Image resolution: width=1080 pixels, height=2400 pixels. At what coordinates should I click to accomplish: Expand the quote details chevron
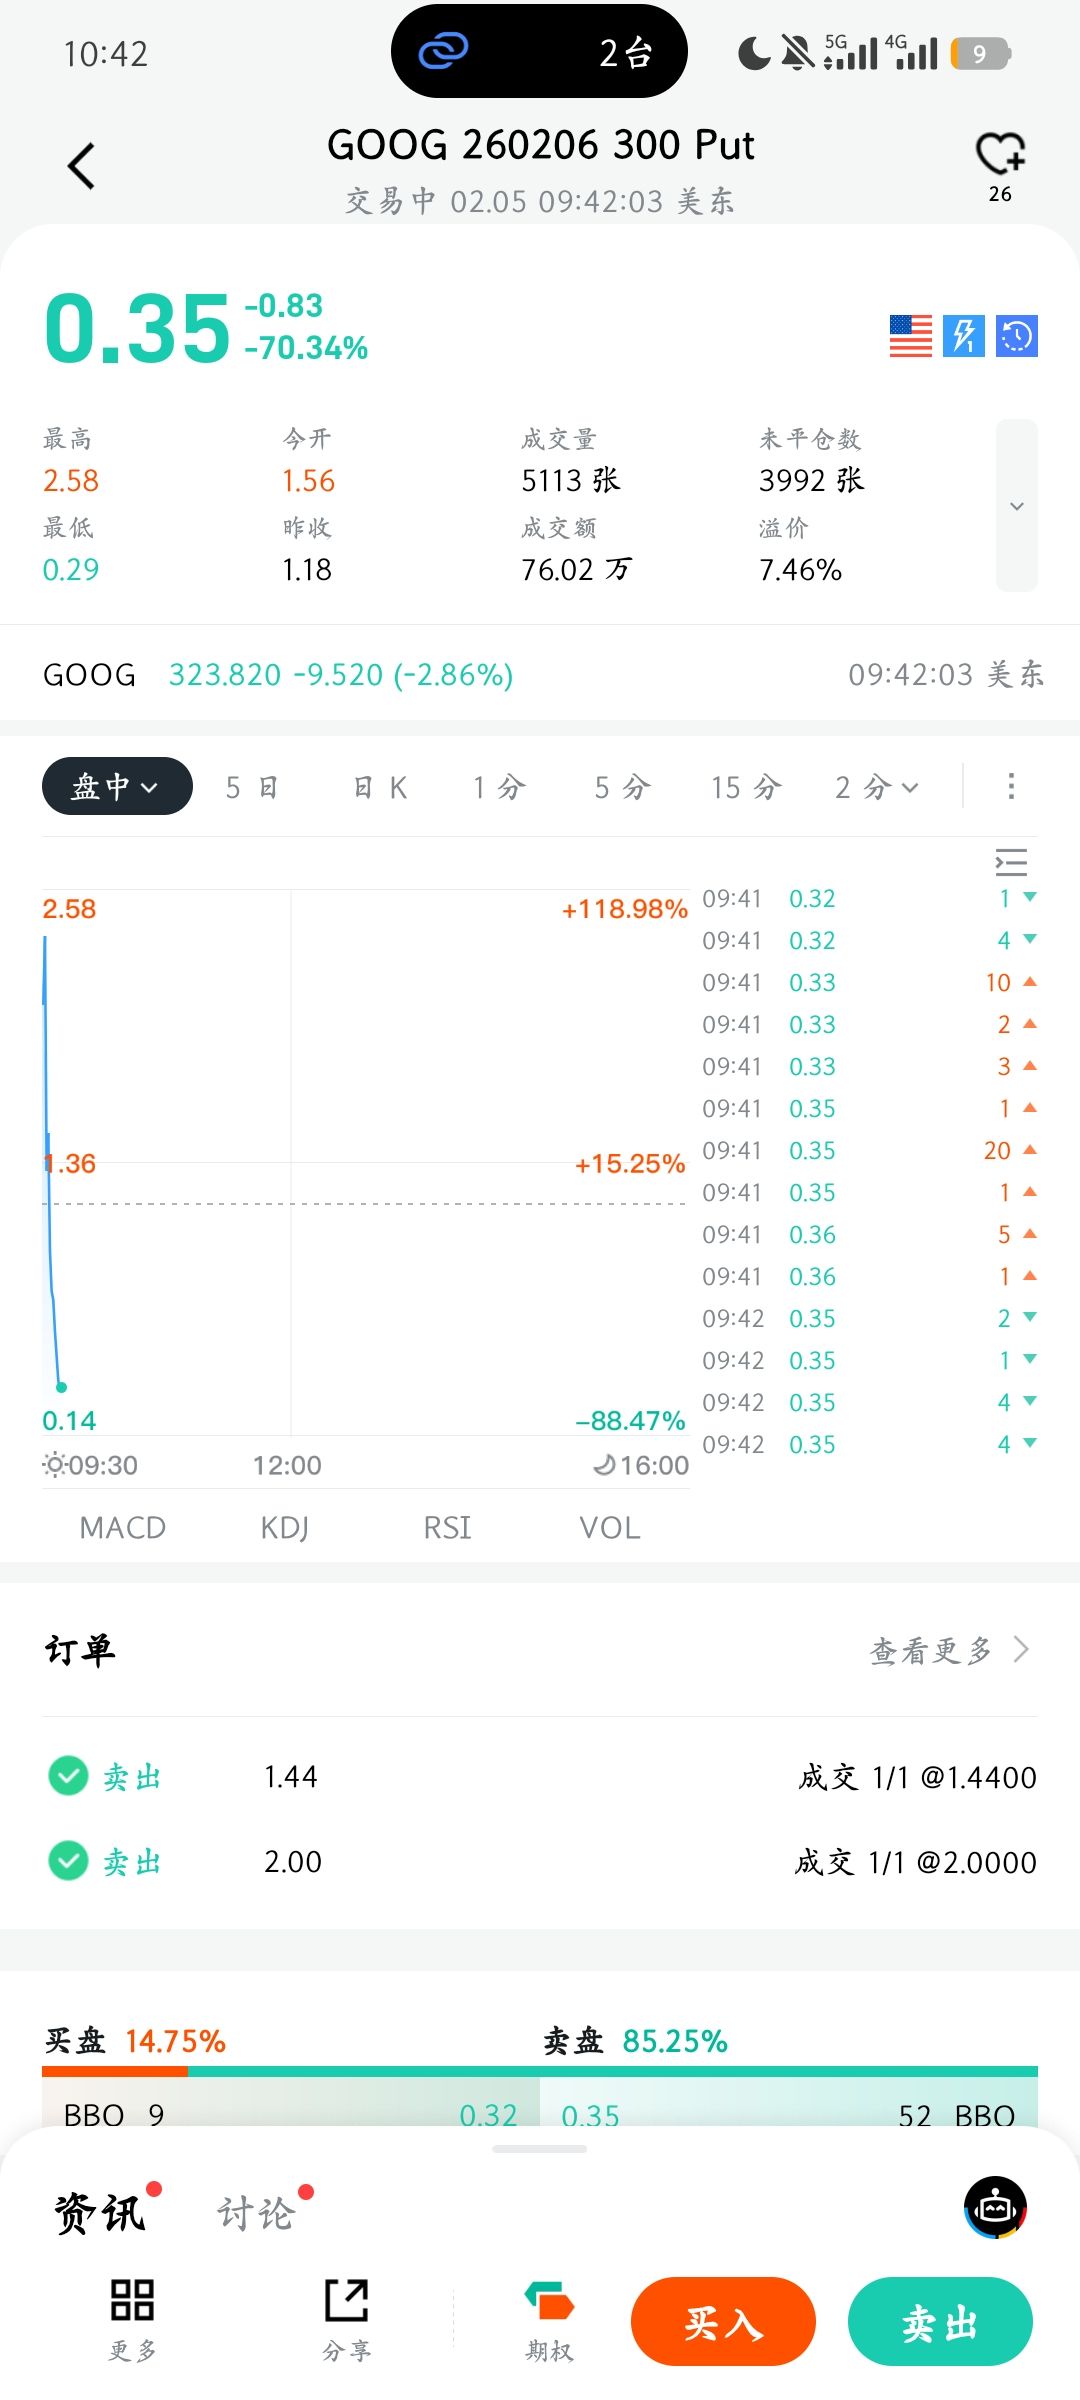(x=1017, y=506)
